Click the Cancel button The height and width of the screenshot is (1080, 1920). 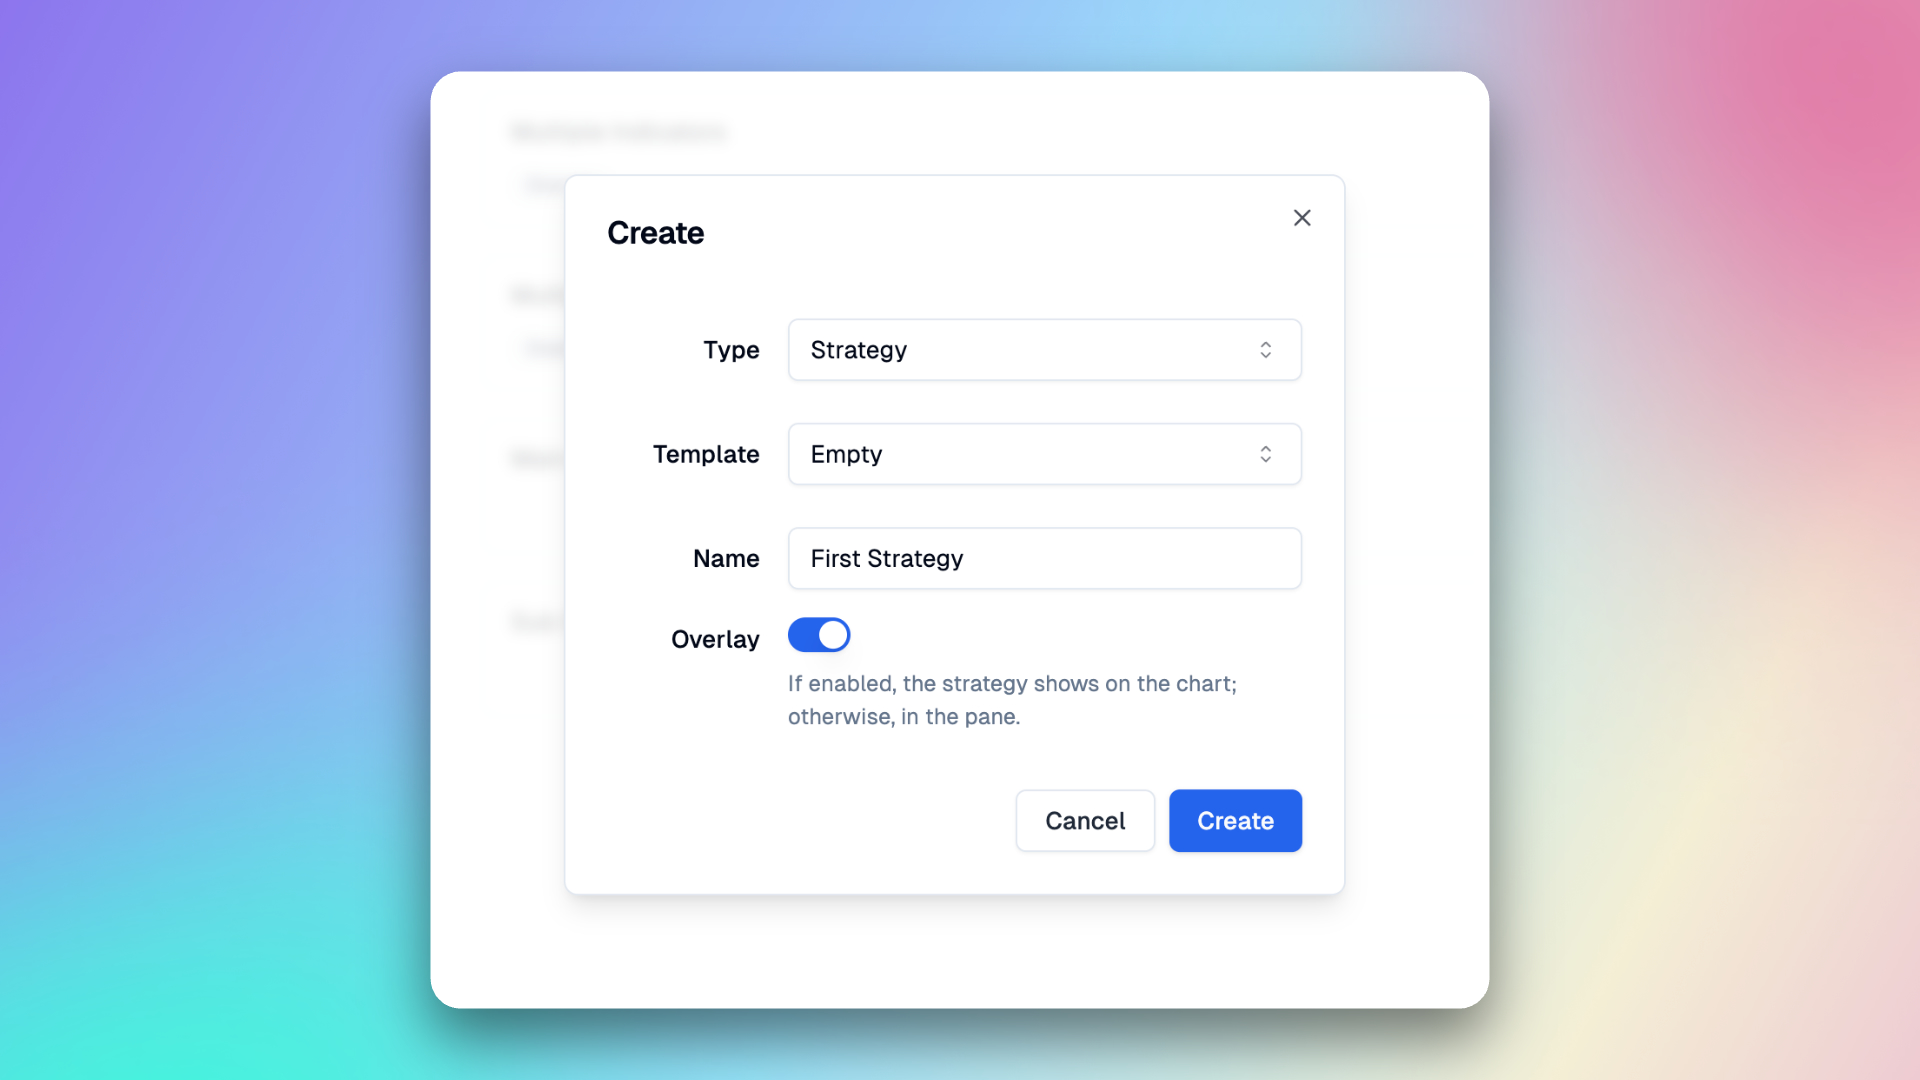(x=1085, y=820)
